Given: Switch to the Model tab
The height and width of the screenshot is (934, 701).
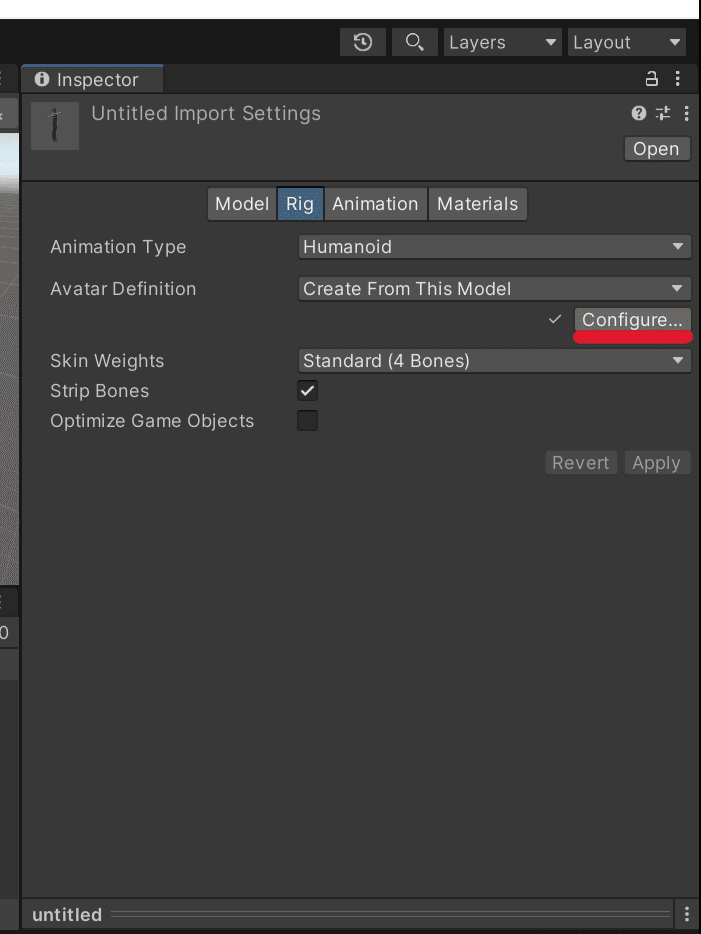Looking at the screenshot, I should 242,204.
